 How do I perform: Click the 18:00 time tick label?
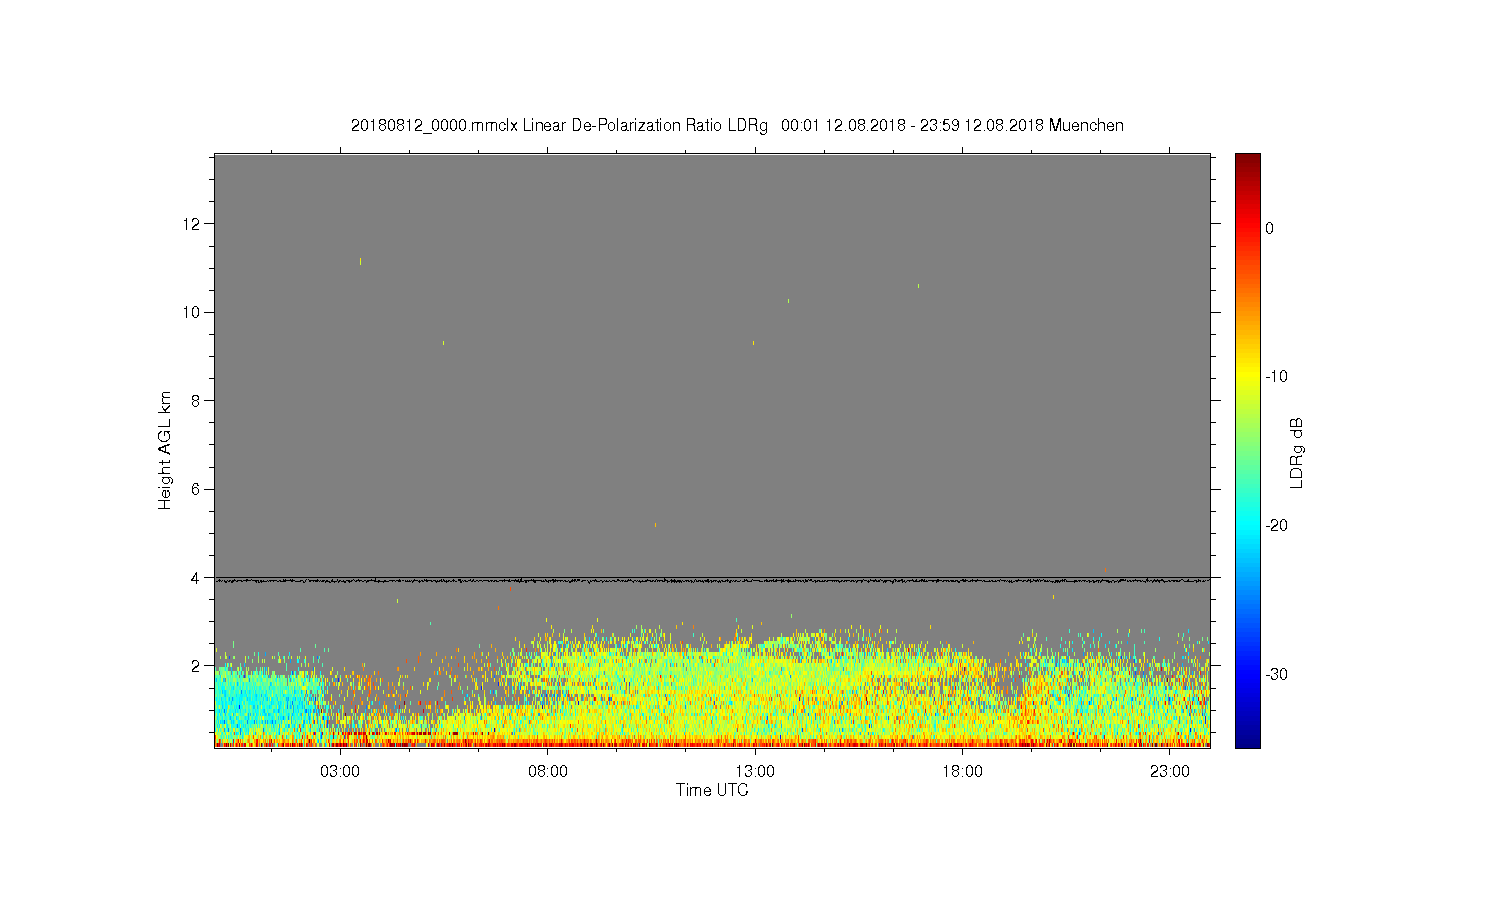pyautogui.click(x=962, y=772)
